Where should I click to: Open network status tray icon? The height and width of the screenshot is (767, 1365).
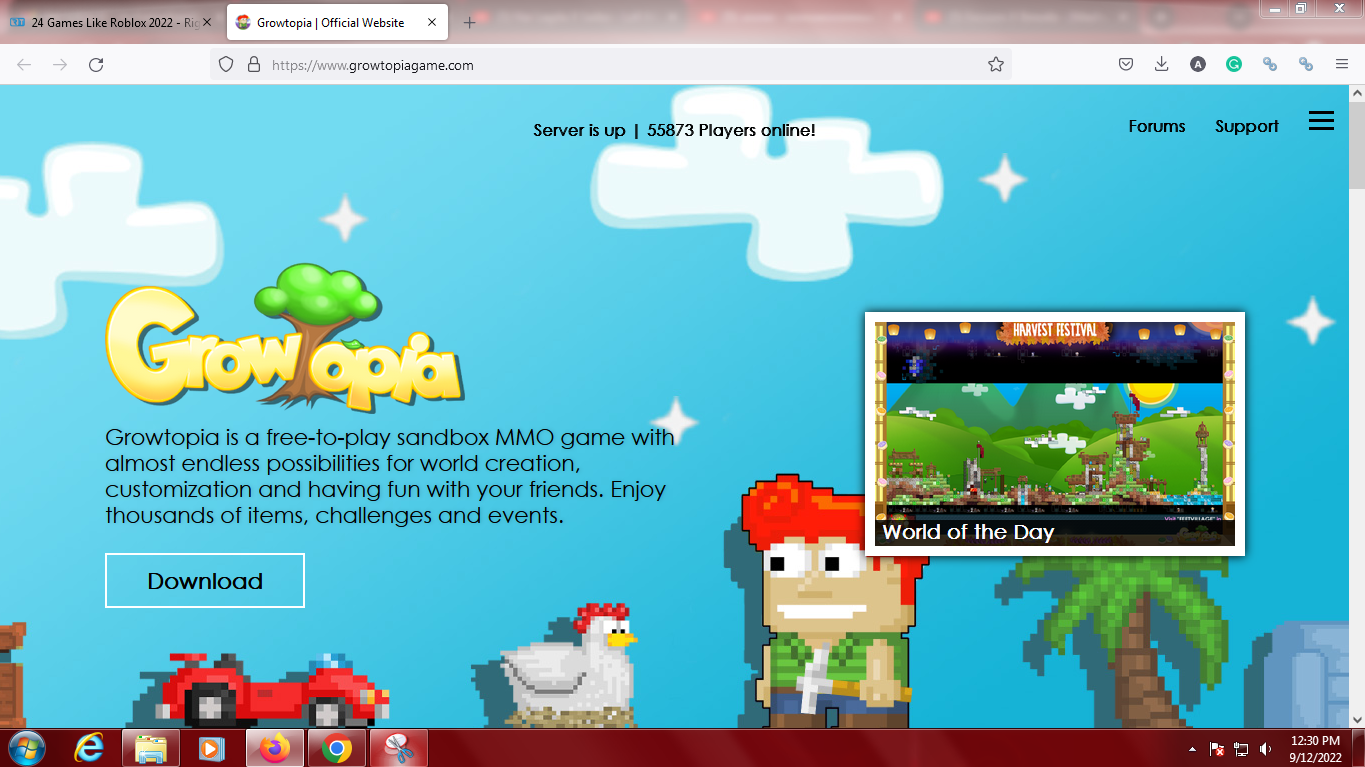click(x=1241, y=748)
